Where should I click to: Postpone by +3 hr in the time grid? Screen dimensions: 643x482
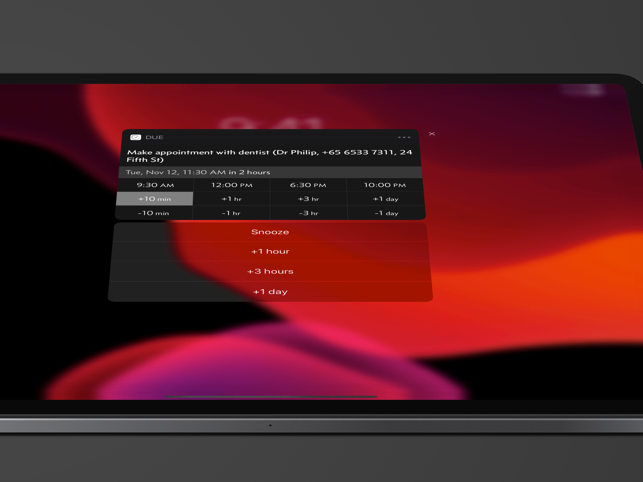(x=308, y=199)
